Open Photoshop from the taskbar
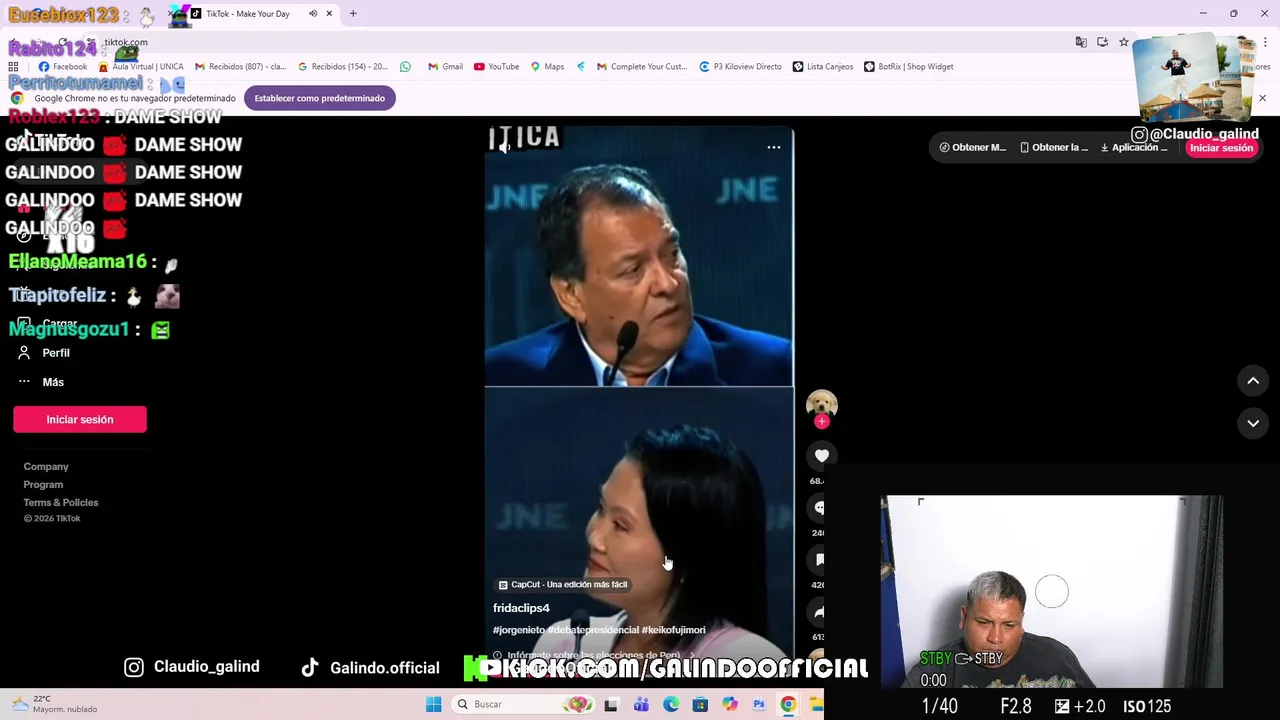The image size is (1280, 720). coord(759,705)
